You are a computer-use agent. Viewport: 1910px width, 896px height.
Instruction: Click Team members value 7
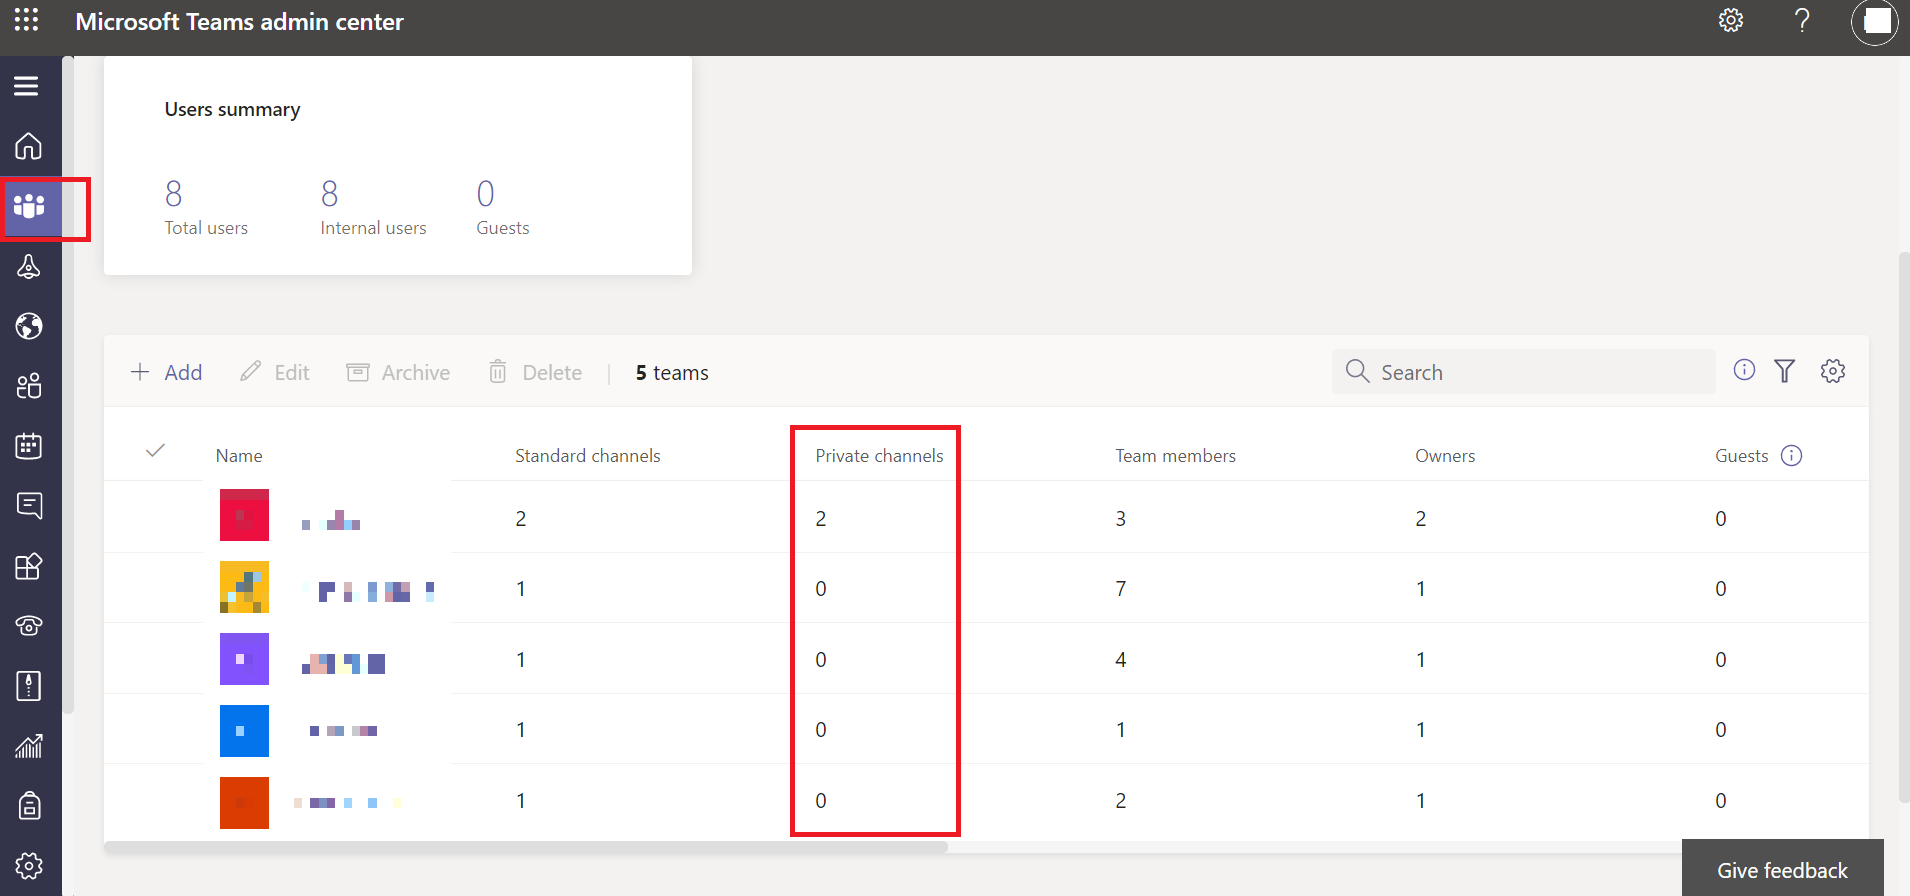[x=1121, y=589]
